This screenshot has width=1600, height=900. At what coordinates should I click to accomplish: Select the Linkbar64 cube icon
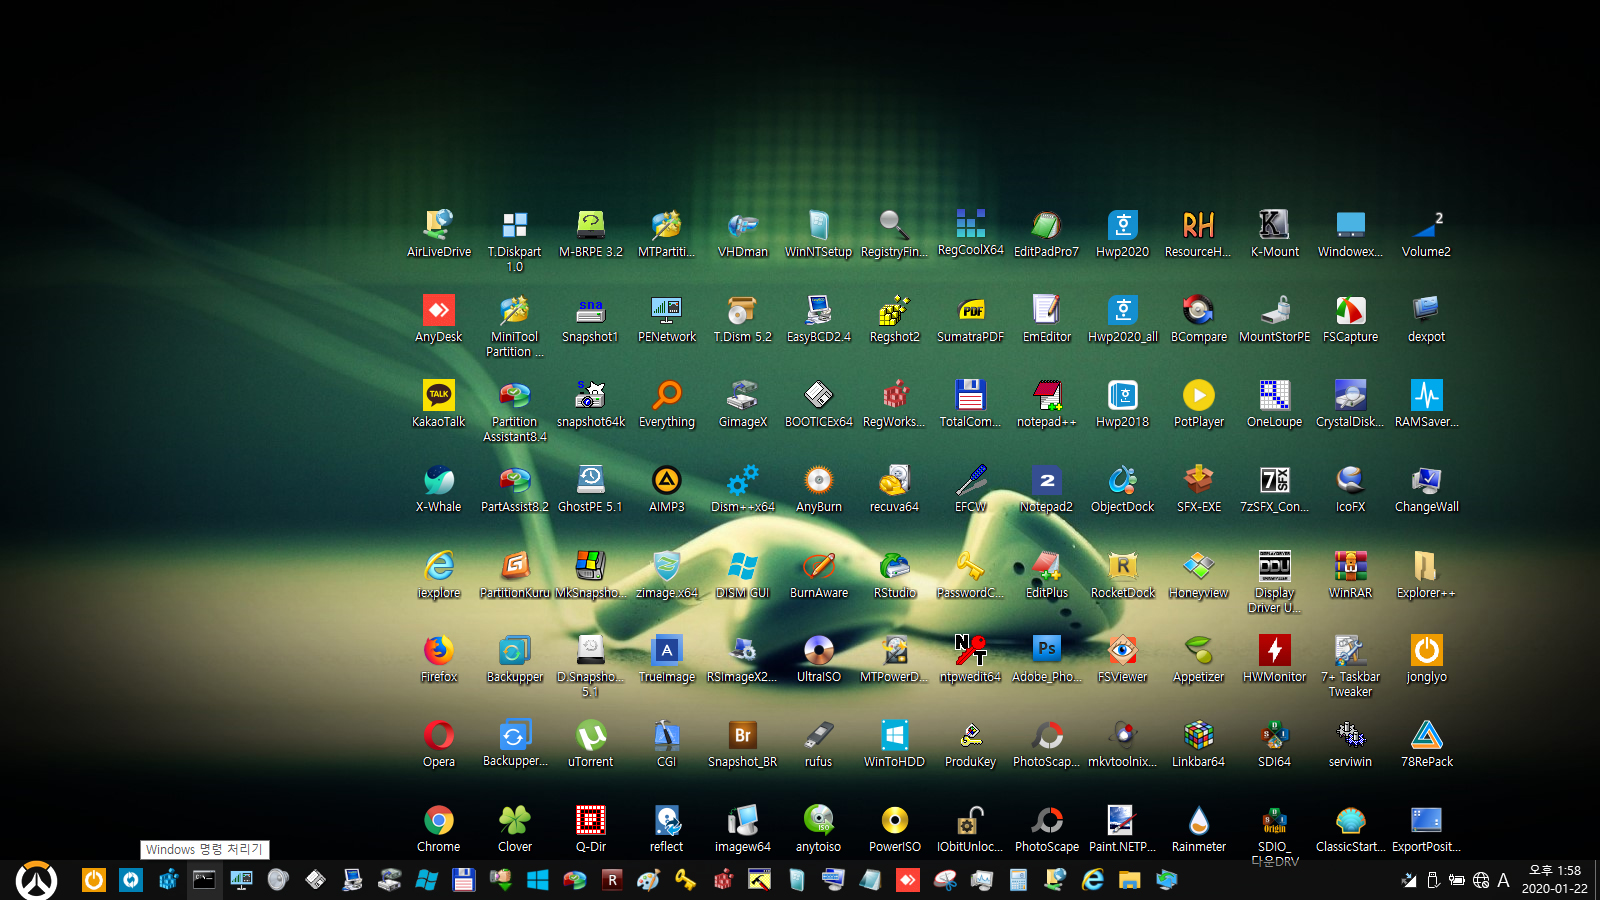[1199, 744]
